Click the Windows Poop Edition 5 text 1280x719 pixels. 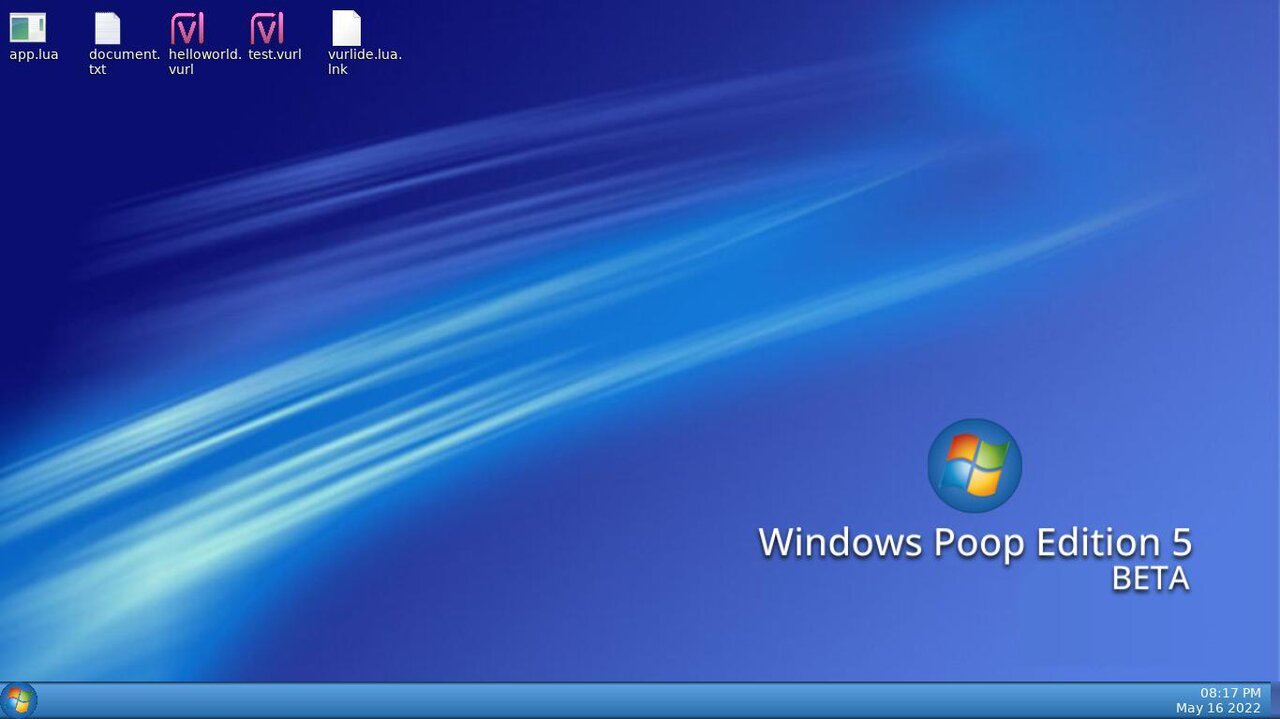975,542
